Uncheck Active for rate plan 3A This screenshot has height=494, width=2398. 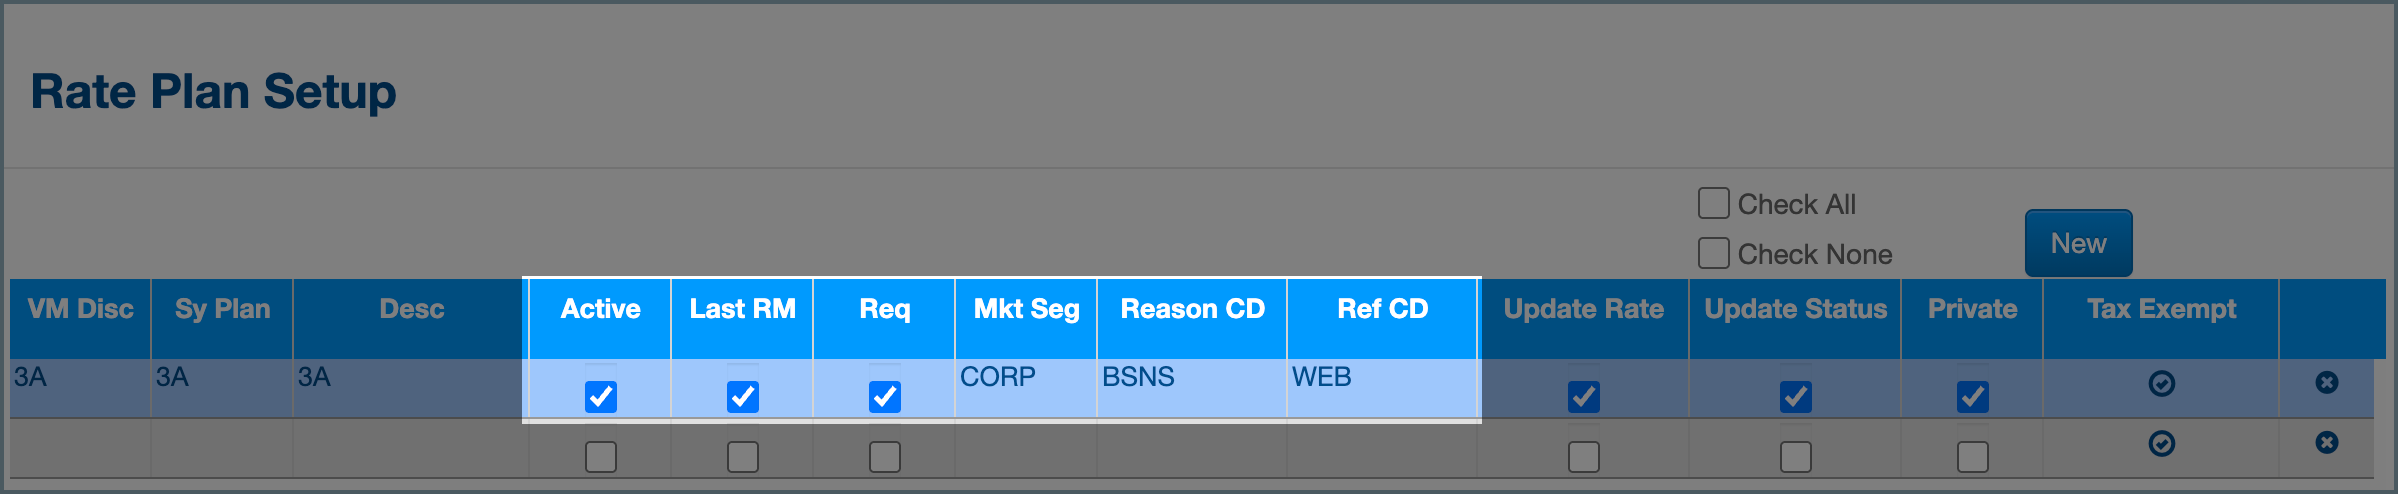pos(601,396)
